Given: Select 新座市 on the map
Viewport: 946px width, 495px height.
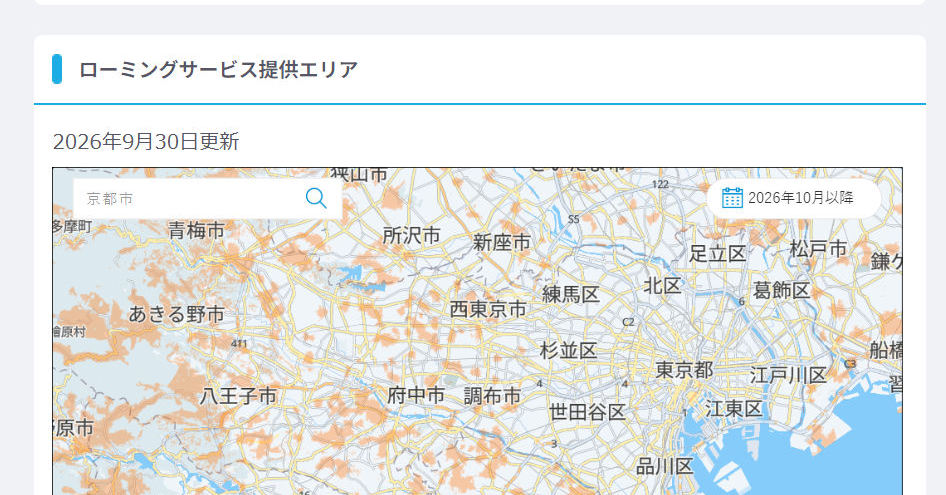Looking at the screenshot, I should tap(501, 242).
